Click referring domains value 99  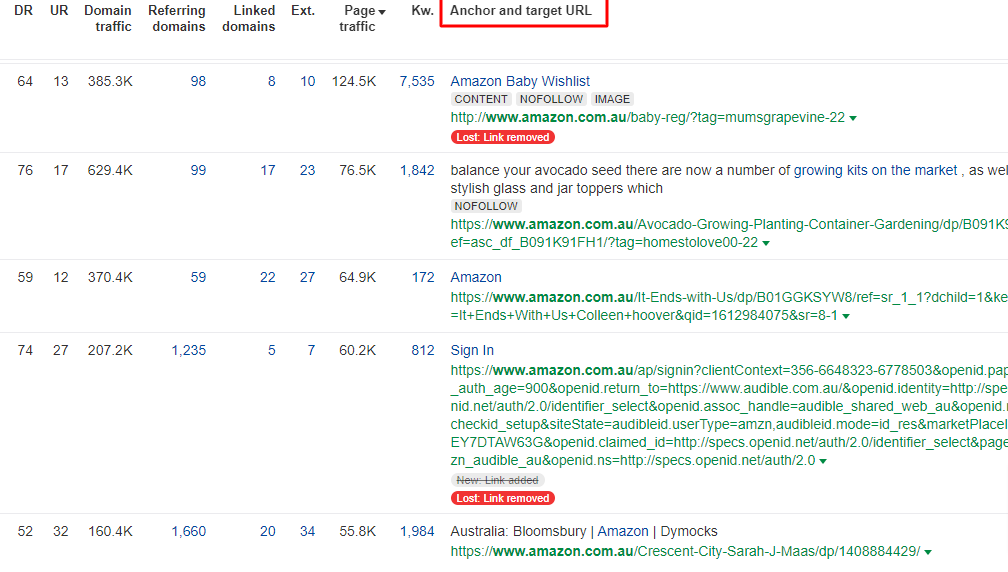198,170
